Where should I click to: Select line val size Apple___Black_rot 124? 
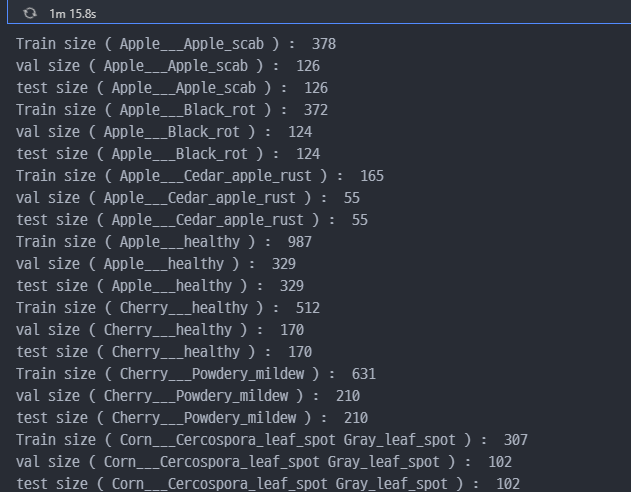pyautogui.click(x=164, y=132)
